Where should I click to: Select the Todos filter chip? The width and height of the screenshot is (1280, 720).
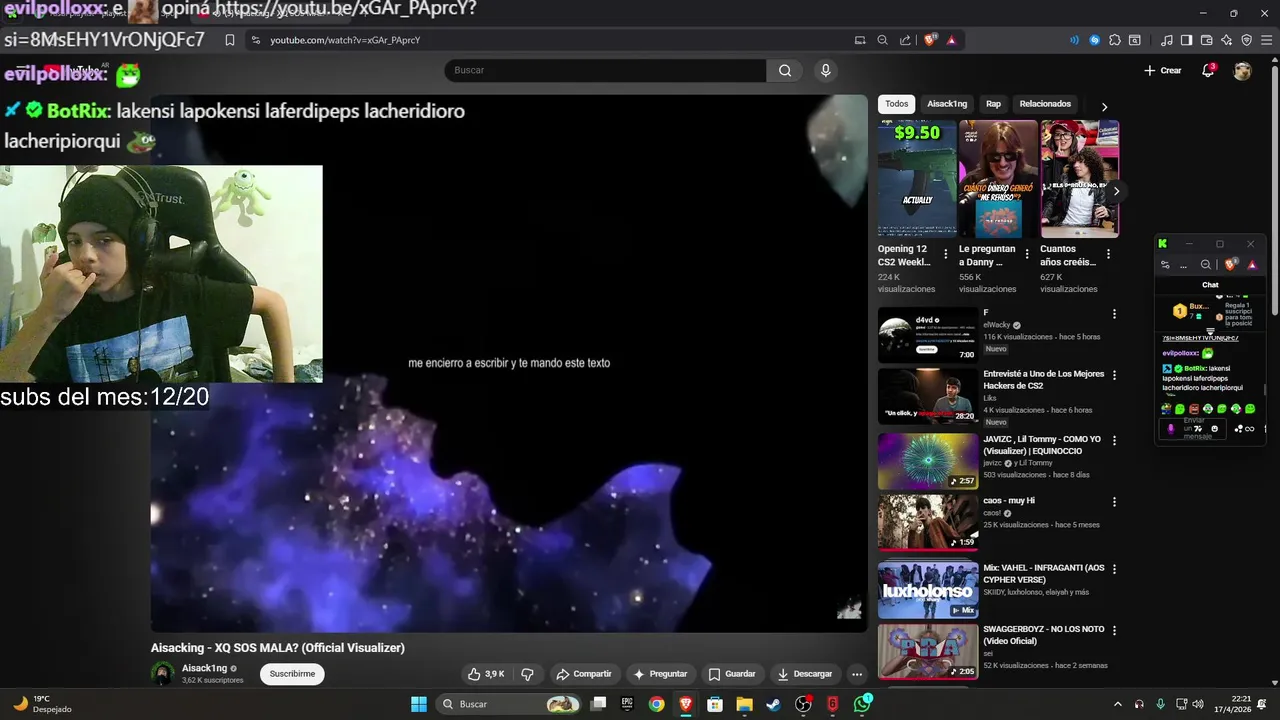point(897,104)
